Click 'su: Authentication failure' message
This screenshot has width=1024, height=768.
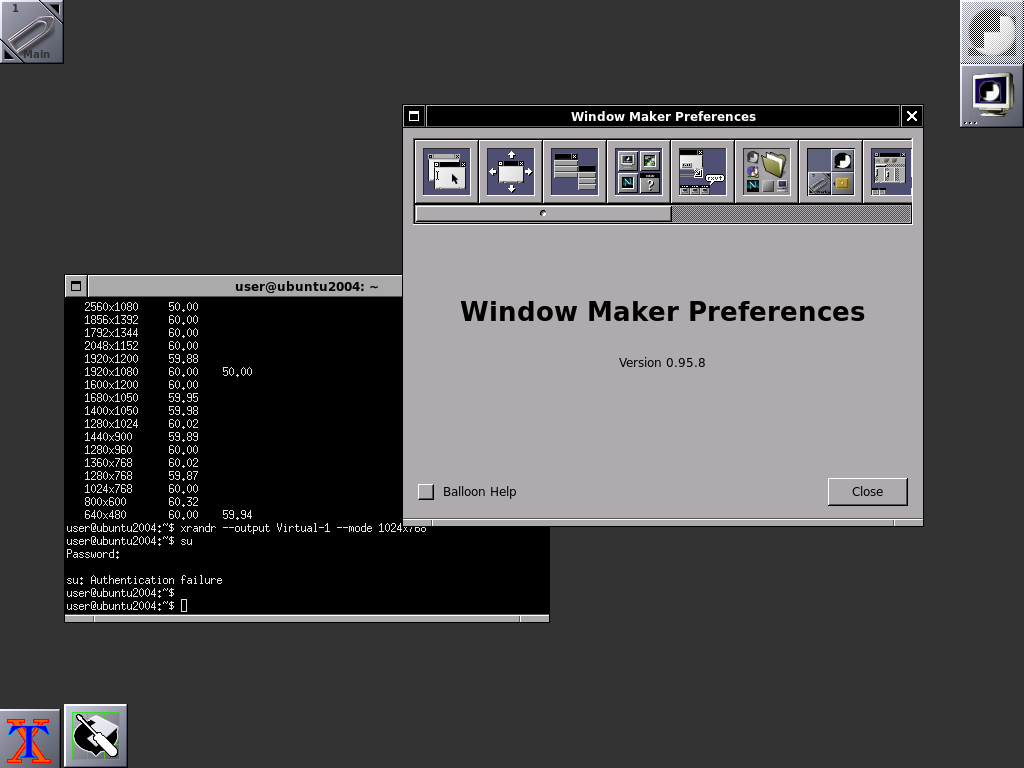tap(144, 581)
